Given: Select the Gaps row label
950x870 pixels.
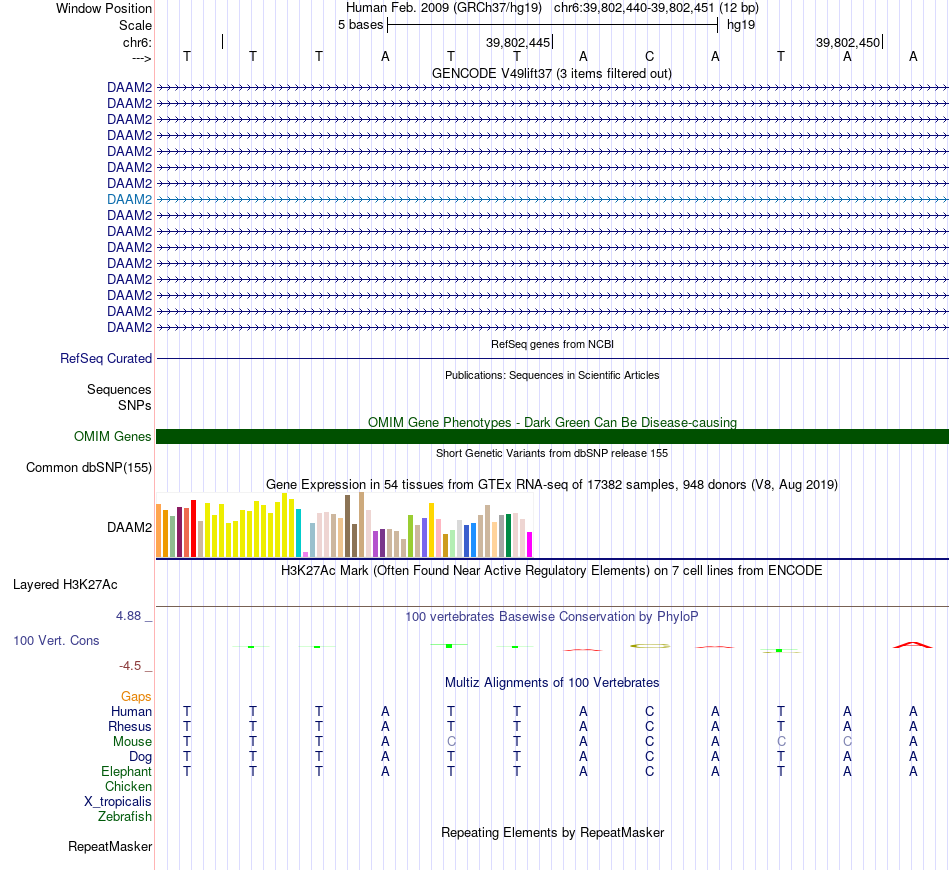Looking at the screenshot, I should click(x=136, y=697).
